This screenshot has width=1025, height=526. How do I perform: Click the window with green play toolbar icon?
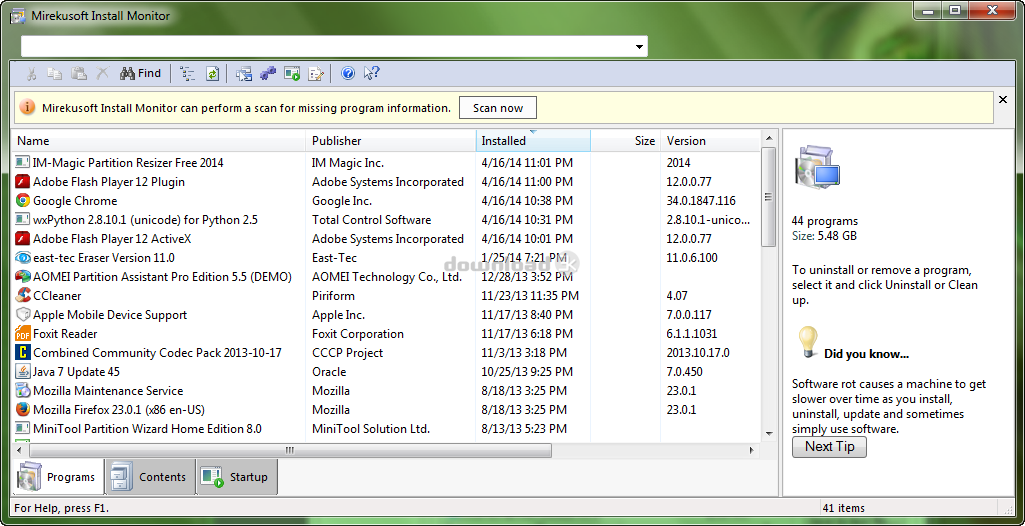point(292,74)
